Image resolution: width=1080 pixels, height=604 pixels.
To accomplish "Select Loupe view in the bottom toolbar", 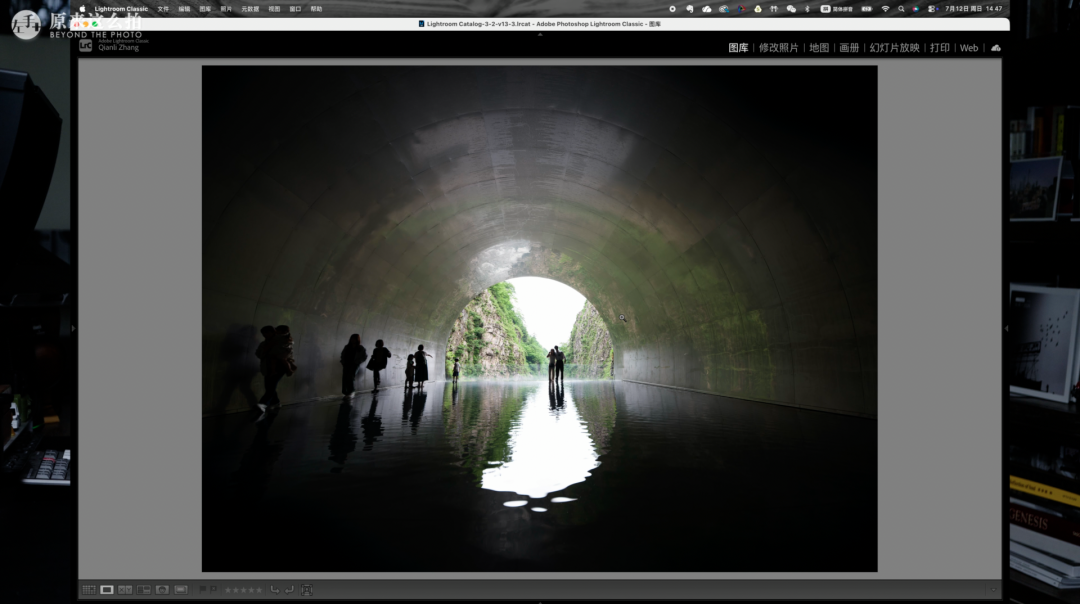I will pos(107,590).
